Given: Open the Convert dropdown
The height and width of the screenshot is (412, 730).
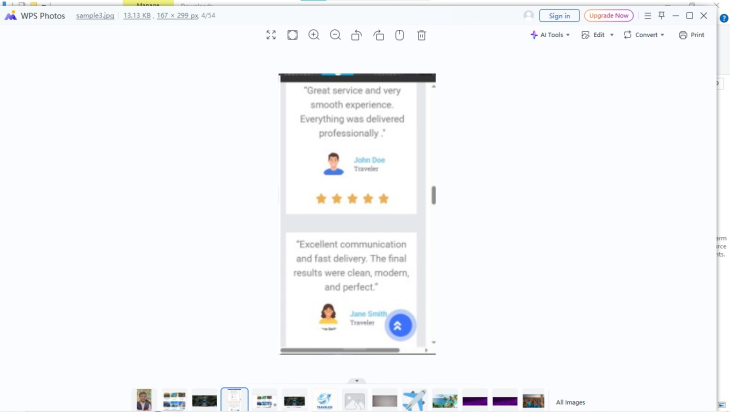Looking at the screenshot, I should point(644,35).
